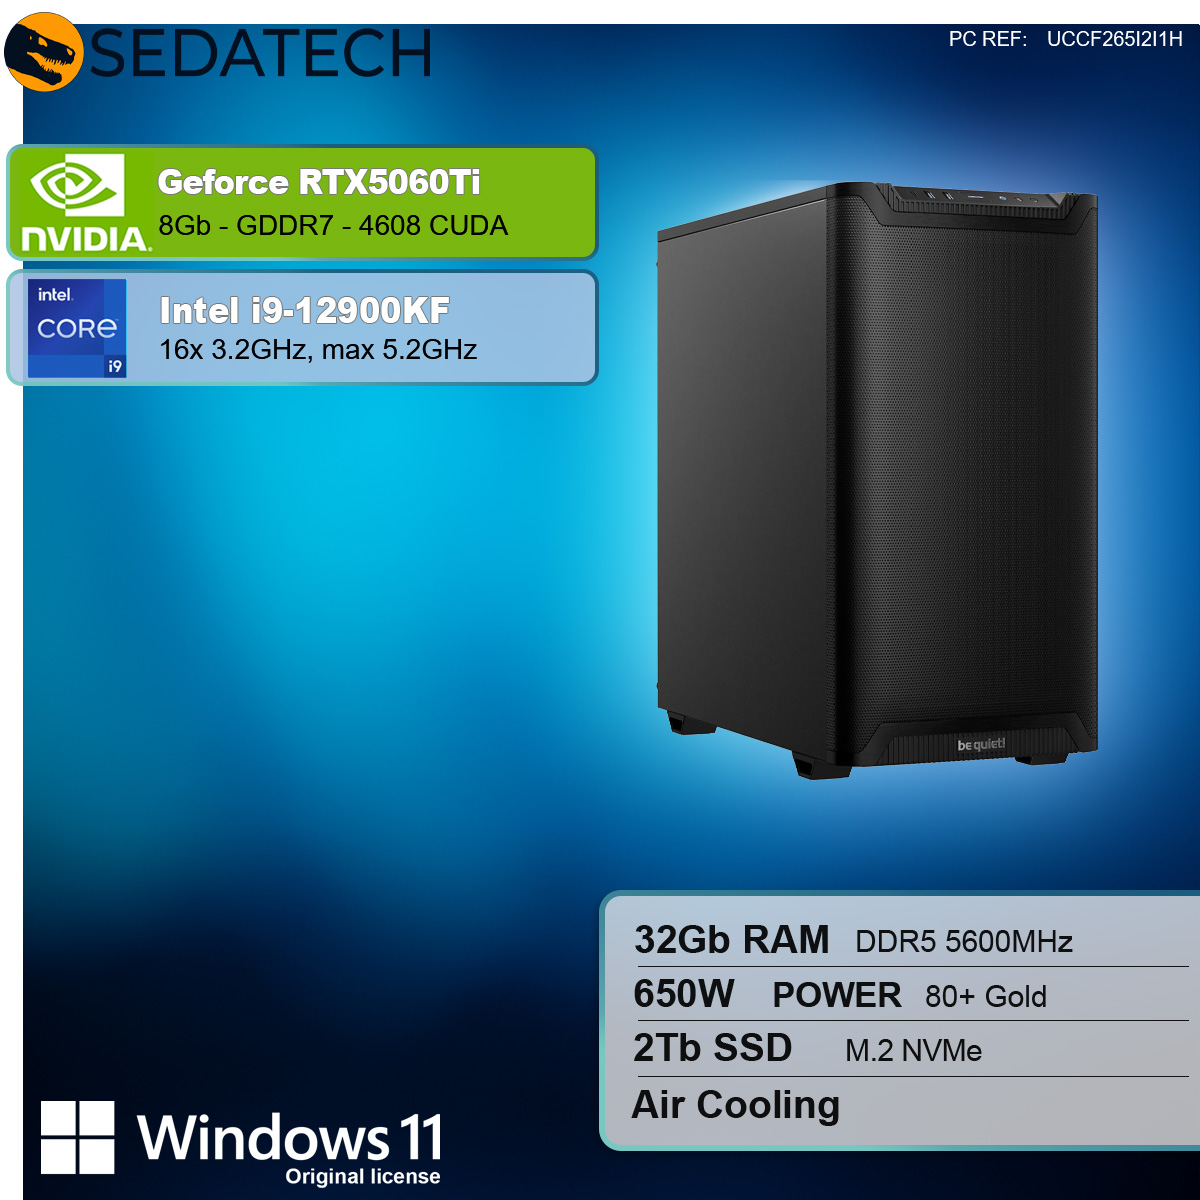The image size is (1200, 1200).
Task: Click the be quiet! logo on case
Action: tap(981, 744)
